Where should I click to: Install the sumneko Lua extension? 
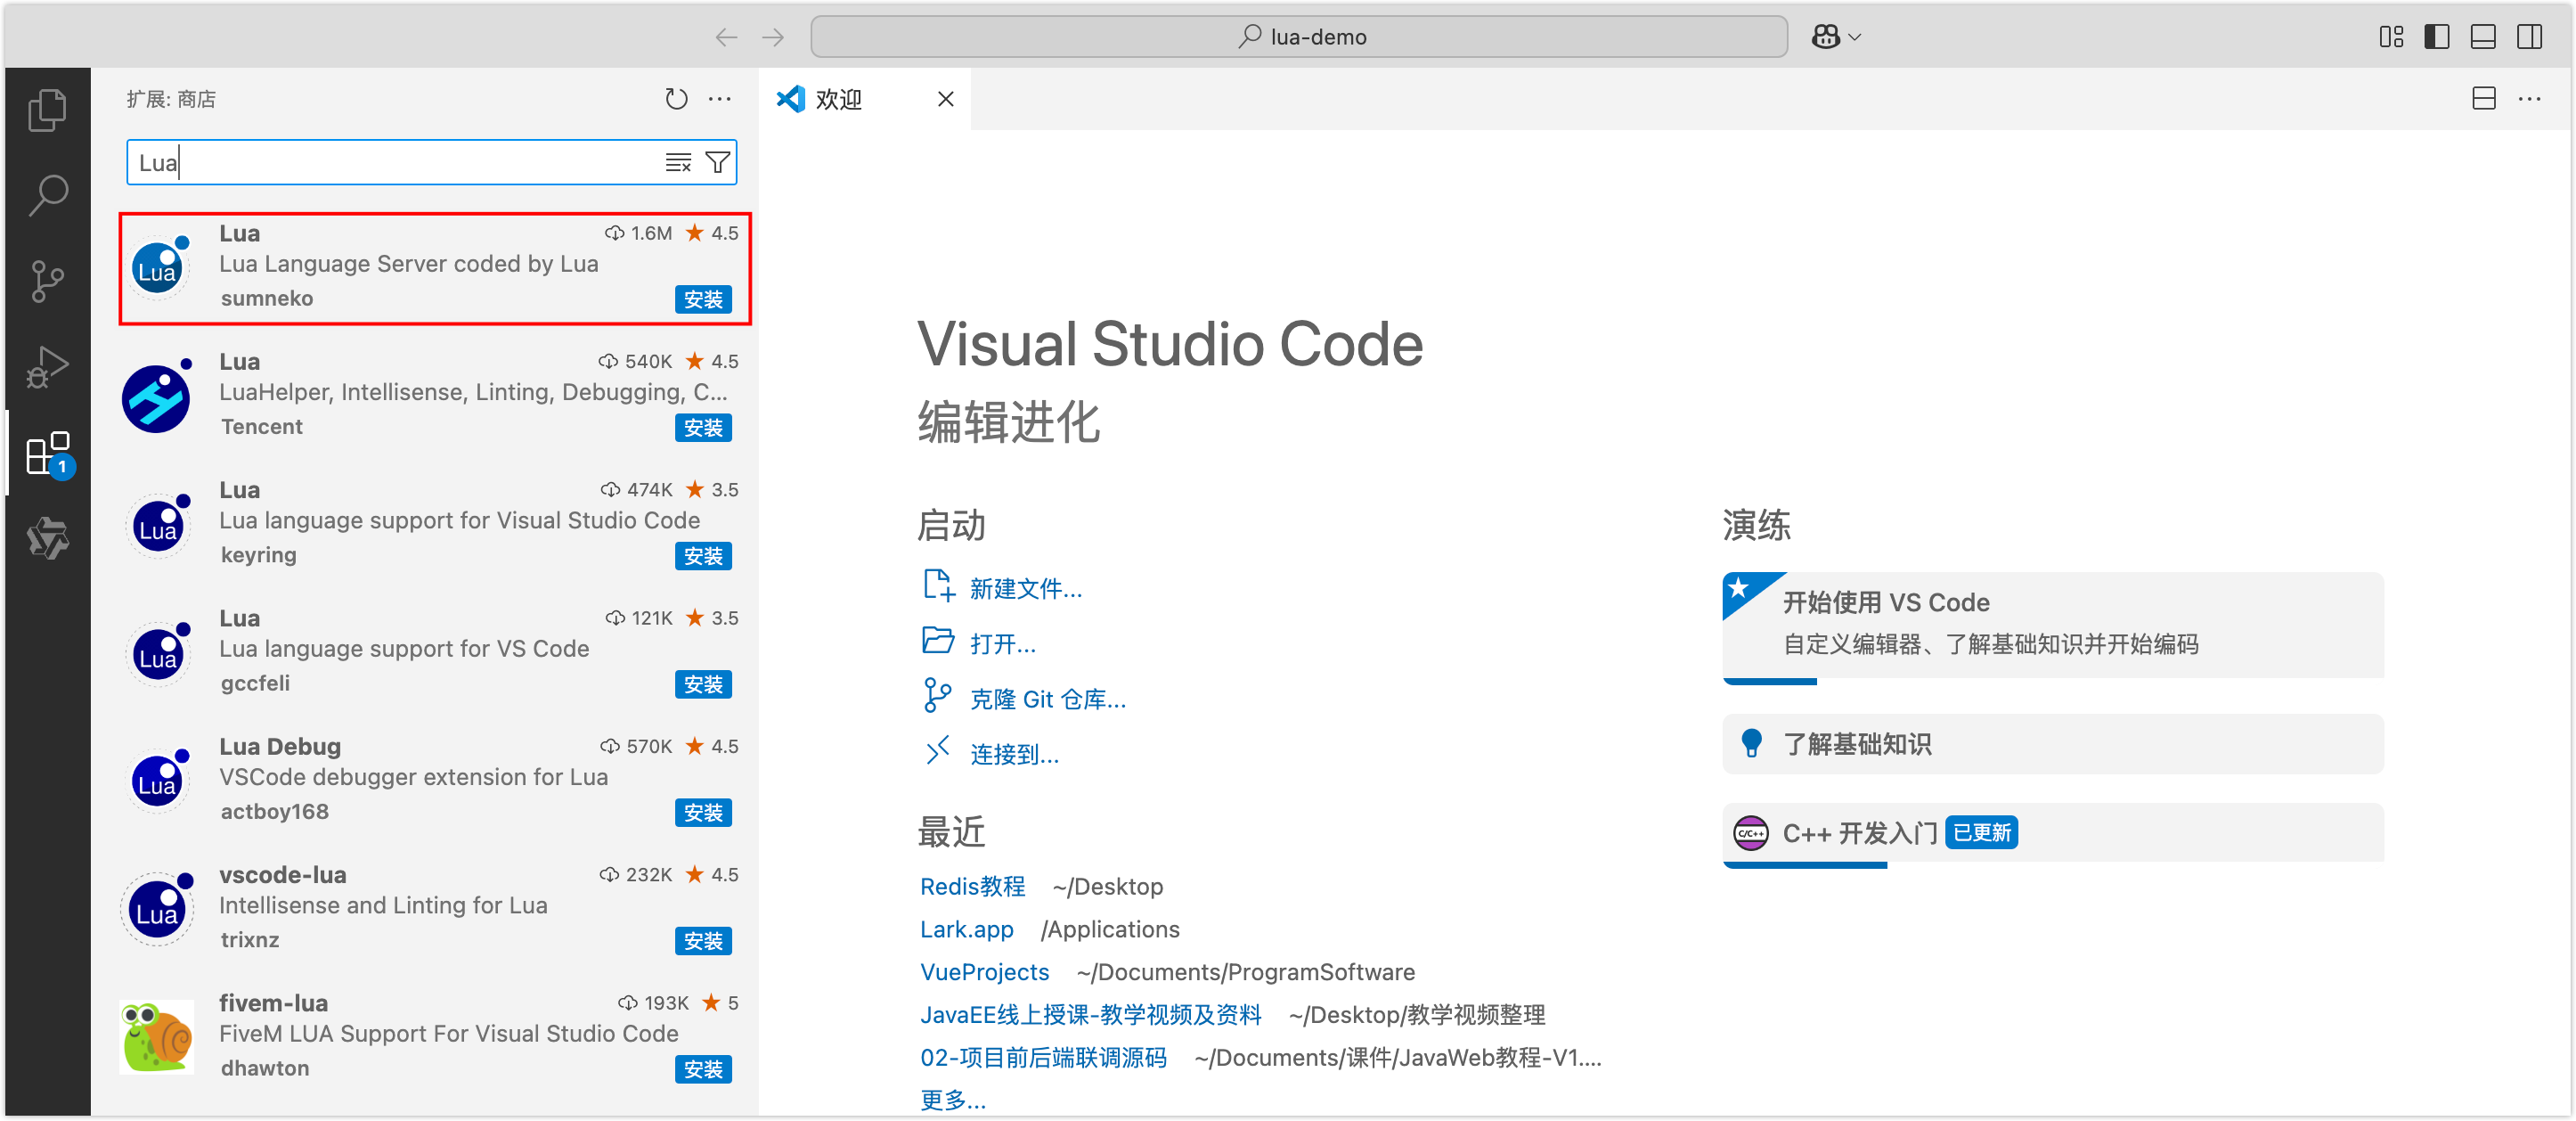703,299
